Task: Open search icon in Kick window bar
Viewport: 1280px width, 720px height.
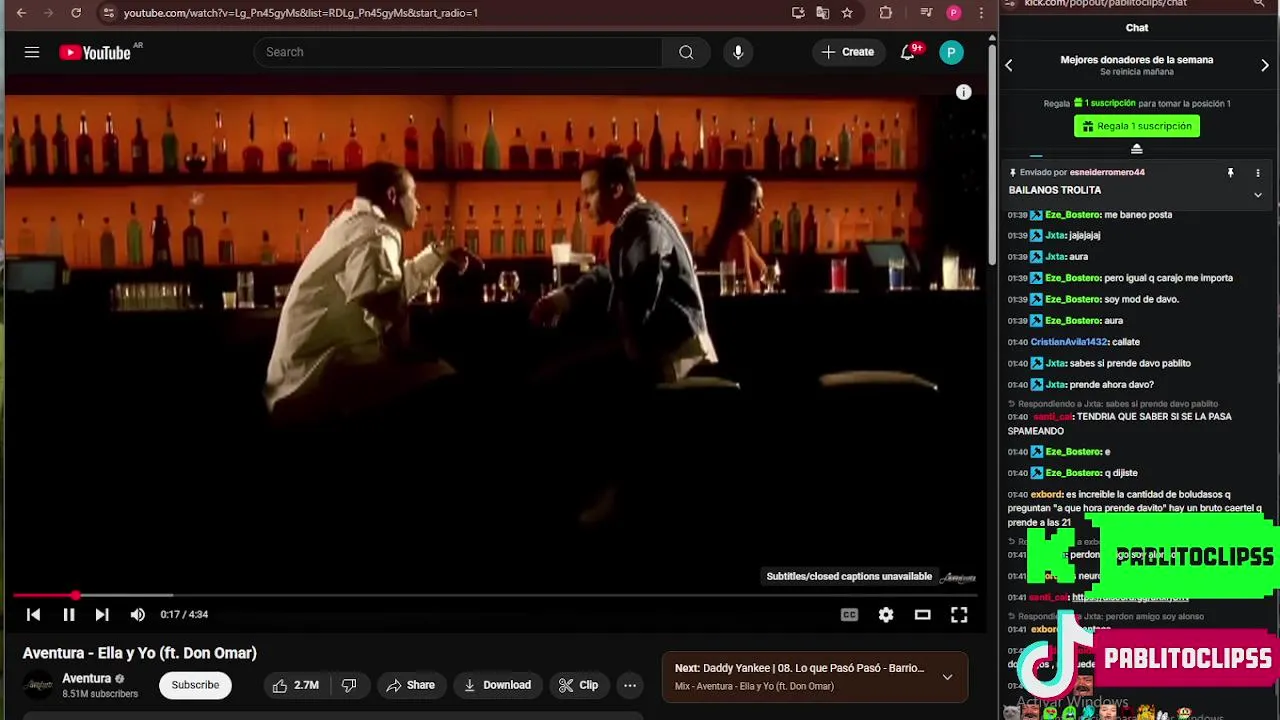Action: (1259, 4)
